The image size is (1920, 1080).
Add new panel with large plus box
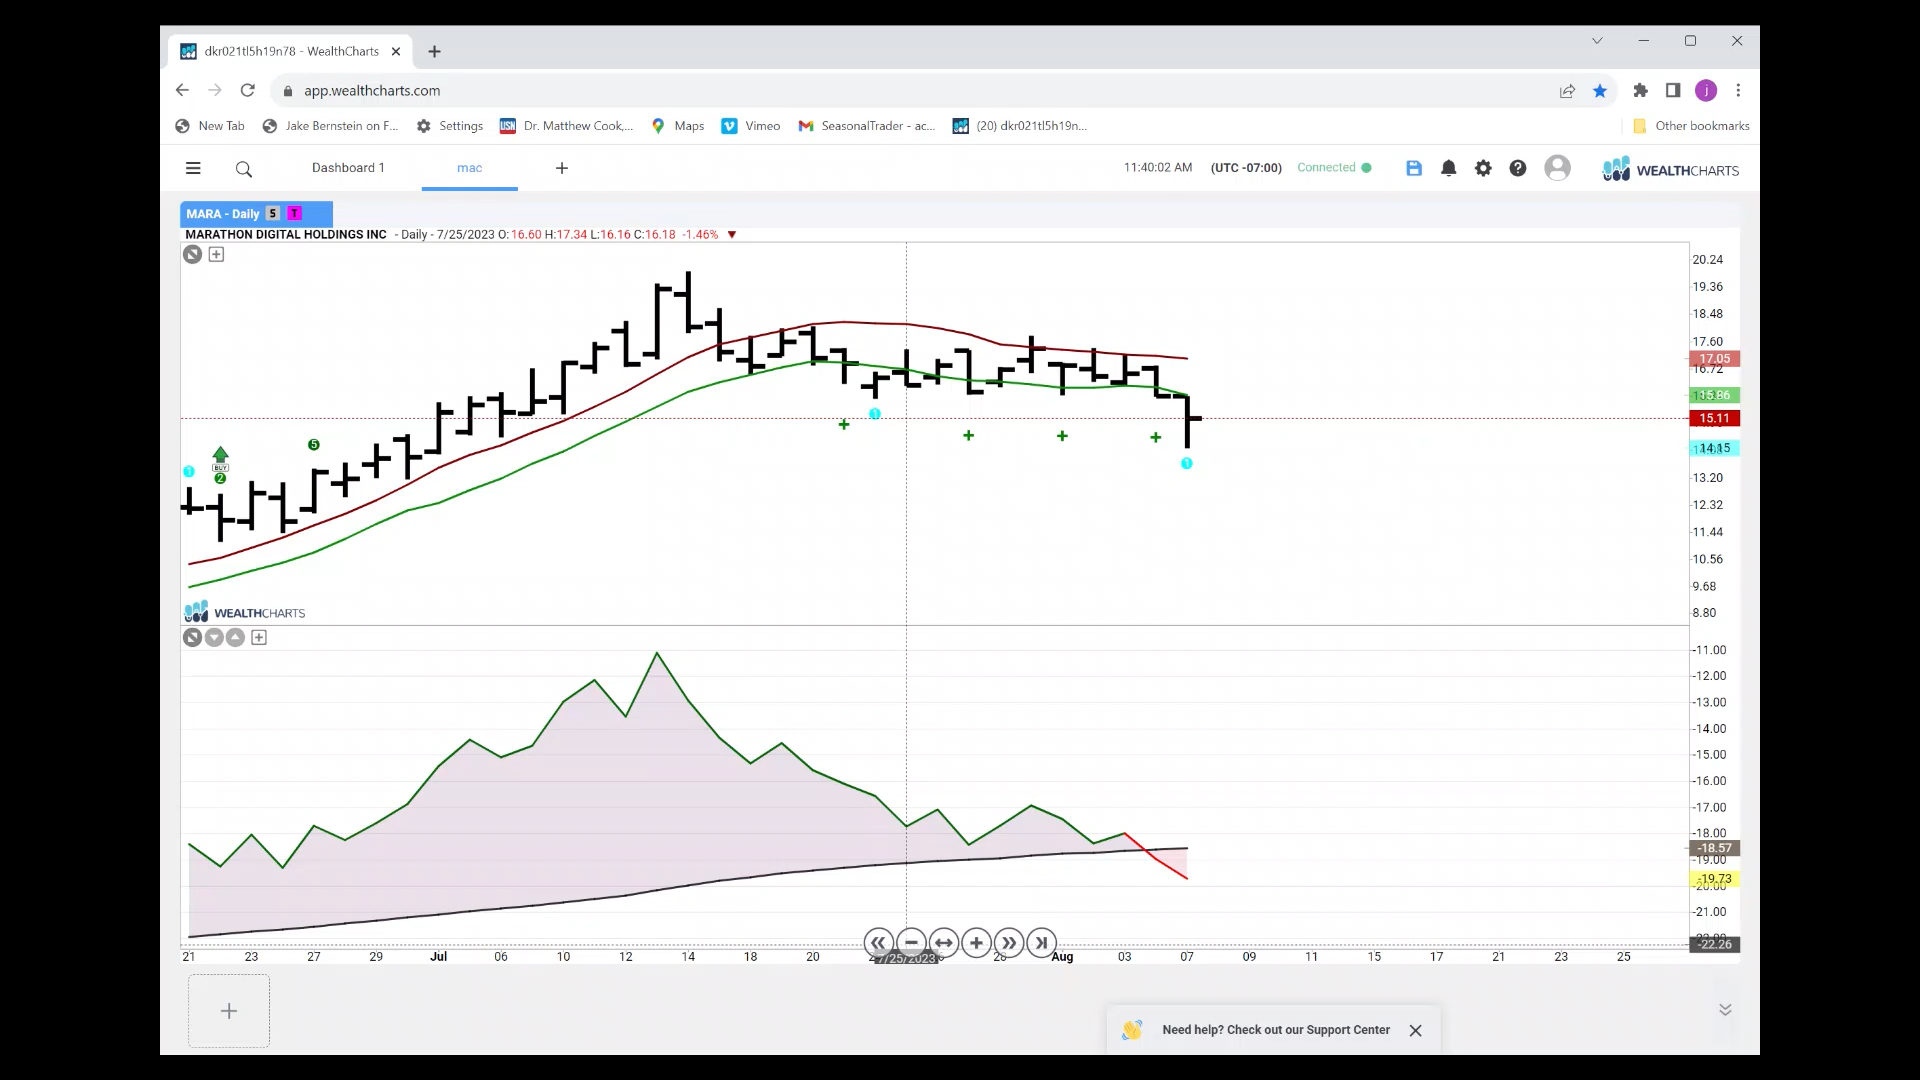click(229, 1011)
